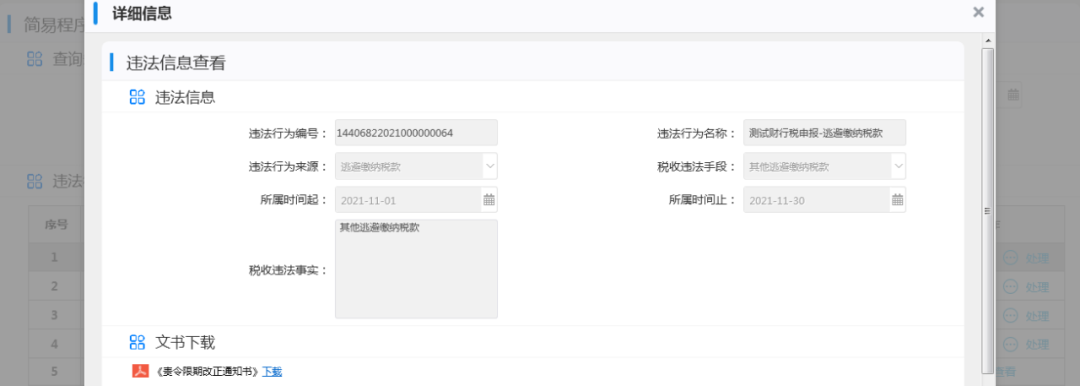
Task: Open calendar for 所属时间止
Action: point(897,201)
